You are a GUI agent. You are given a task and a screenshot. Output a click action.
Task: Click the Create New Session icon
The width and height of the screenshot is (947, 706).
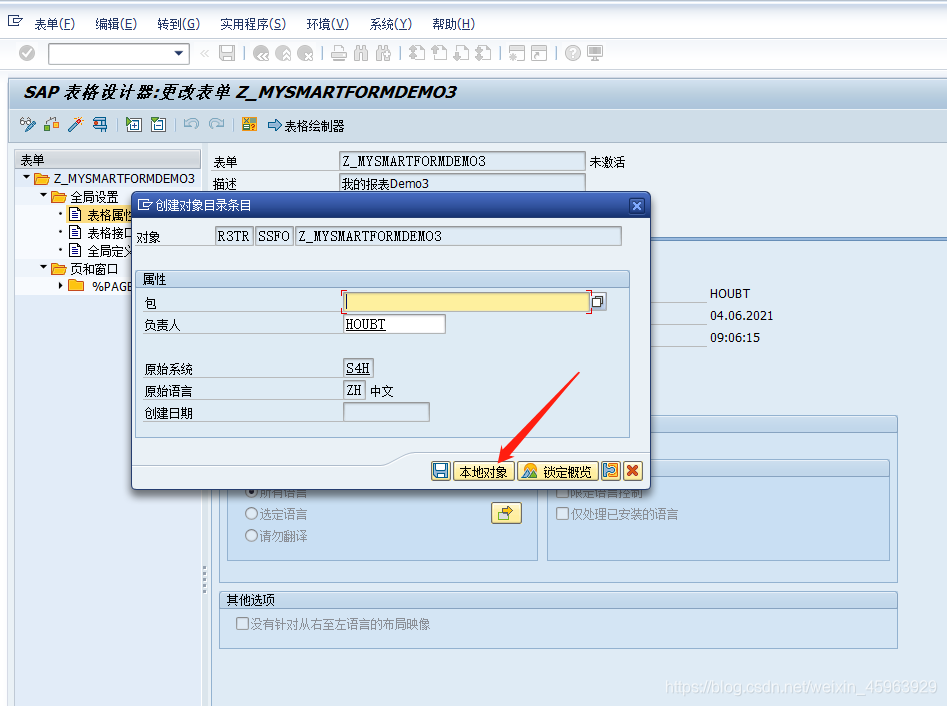click(516, 53)
